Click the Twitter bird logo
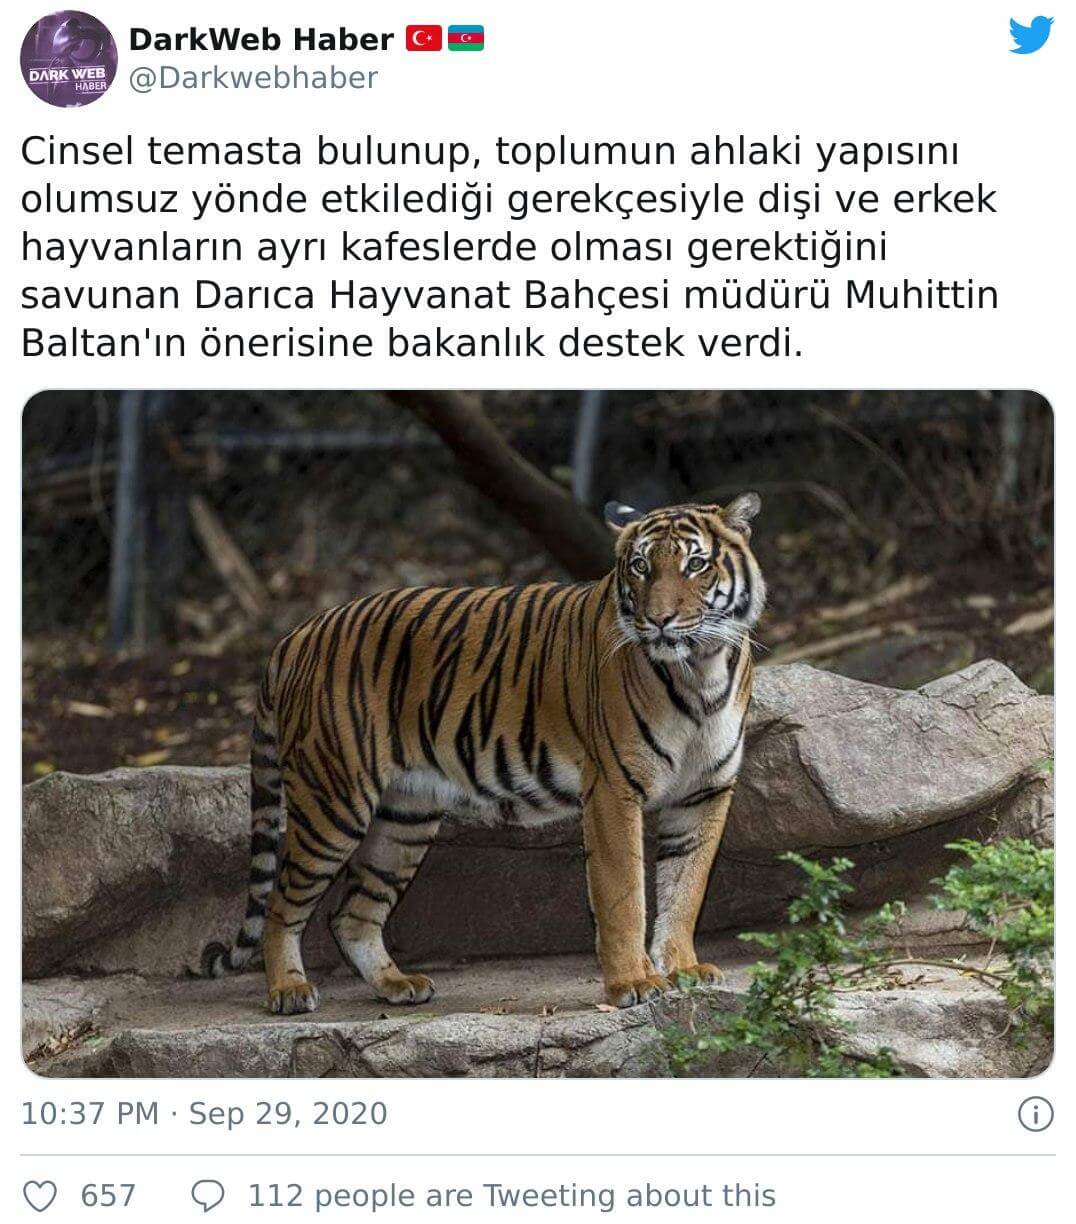The width and height of the screenshot is (1076, 1224). 1031,35
